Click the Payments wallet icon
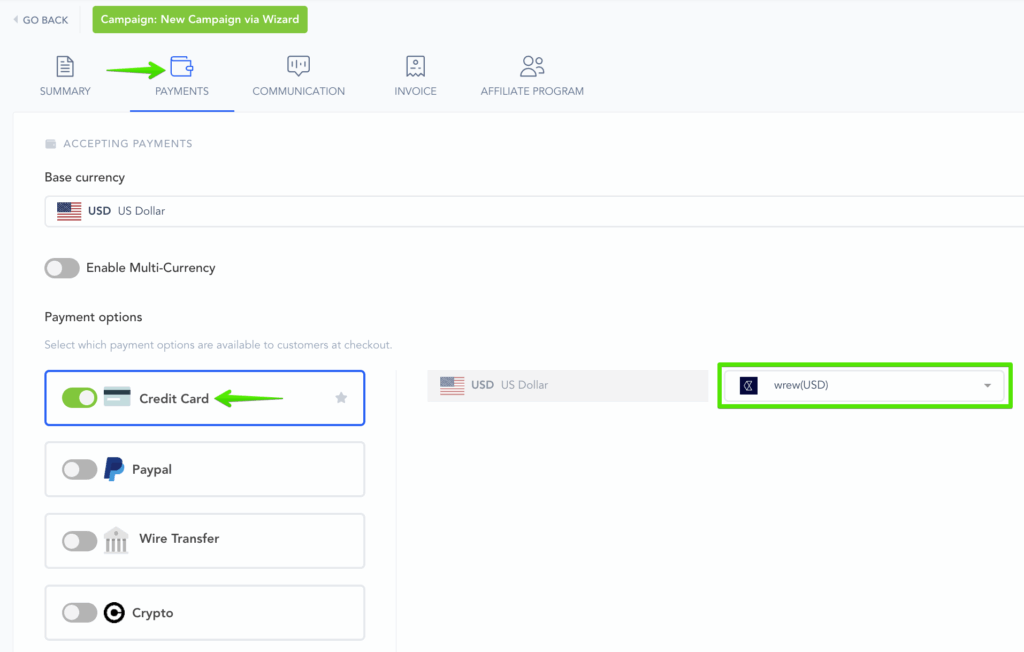This screenshot has width=1024, height=652. 181,67
